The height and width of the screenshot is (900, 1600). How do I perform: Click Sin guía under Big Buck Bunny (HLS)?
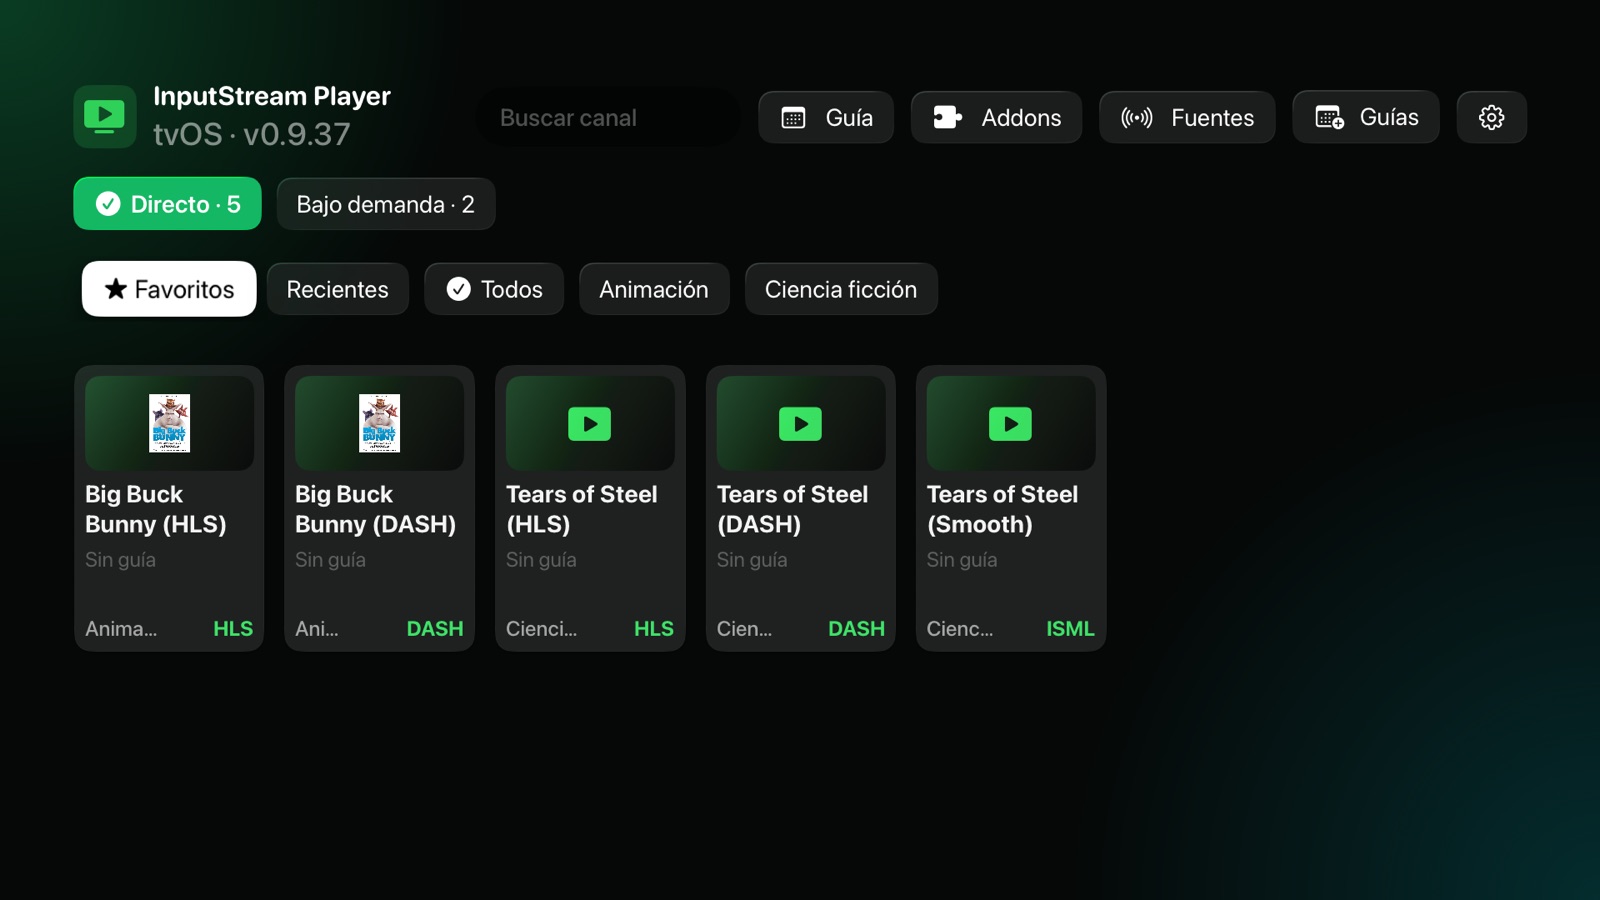pyautogui.click(x=121, y=560)
